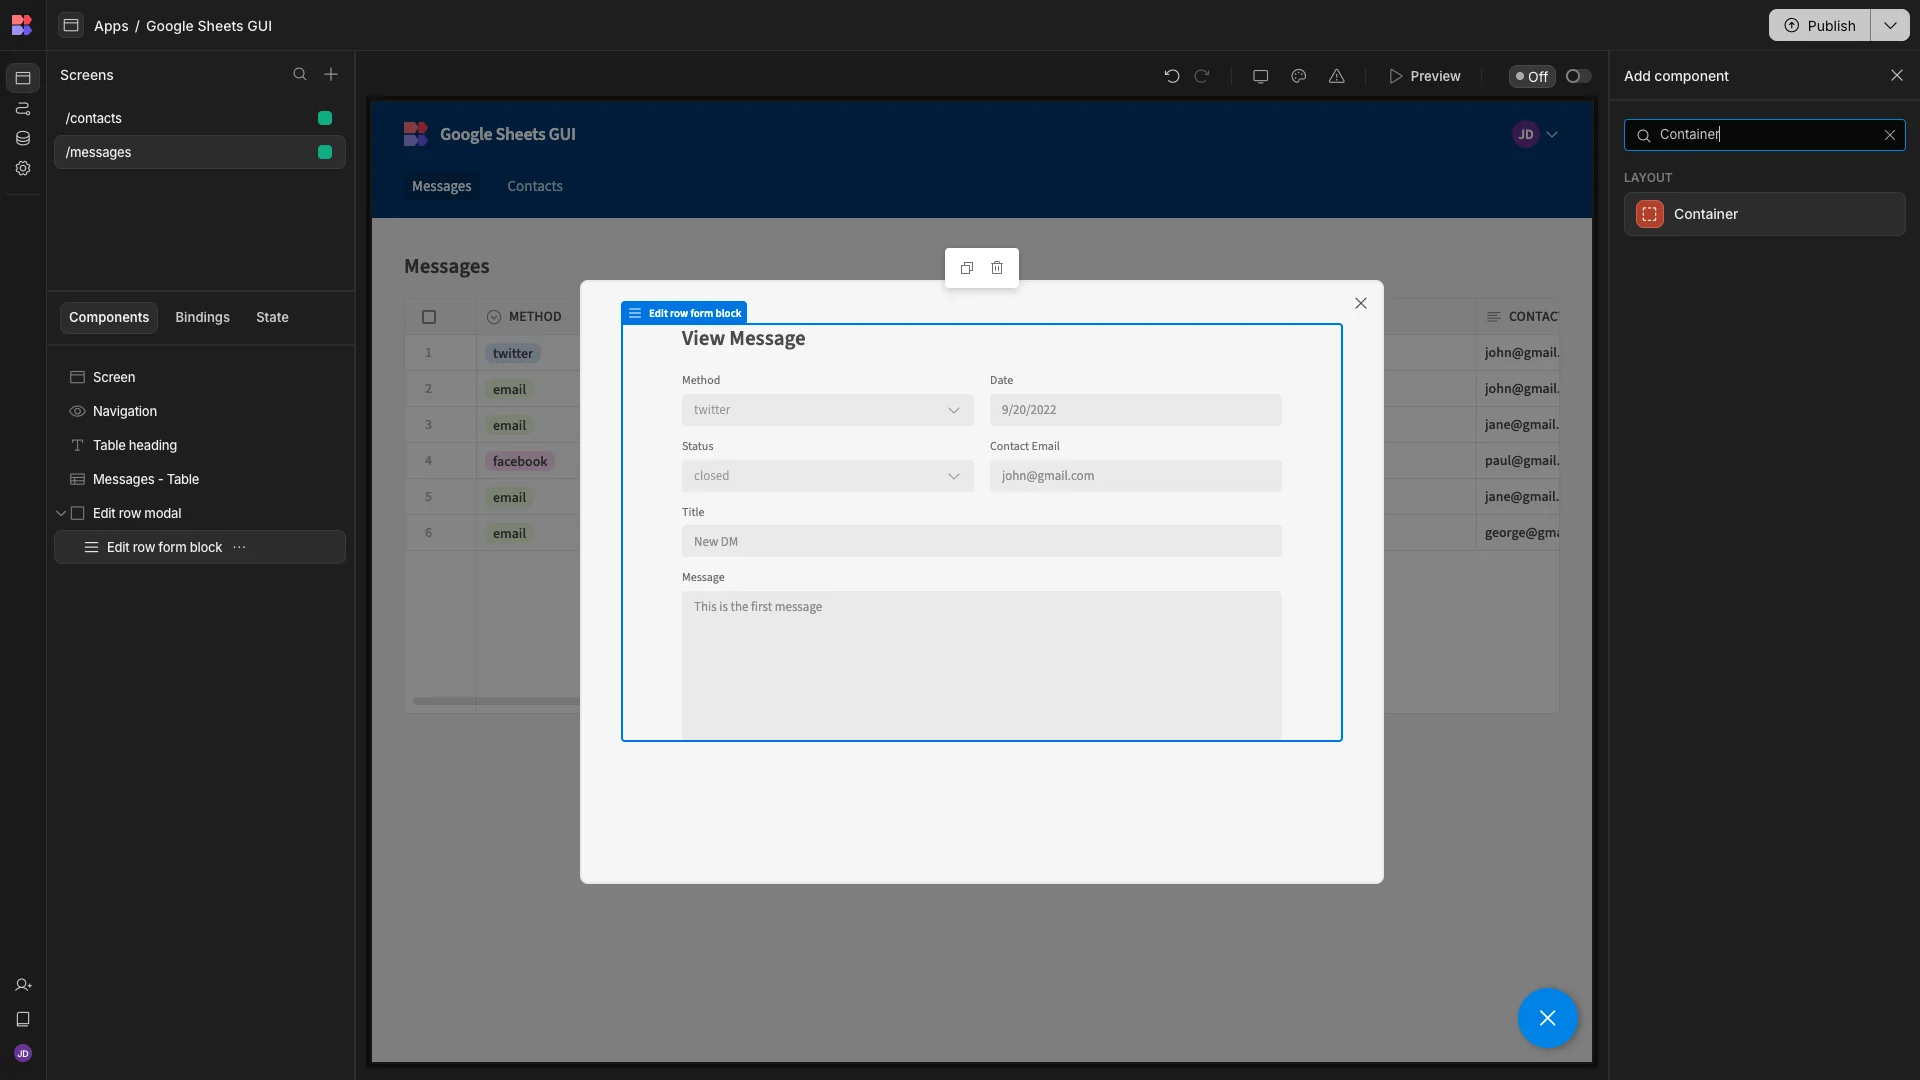The width and height of the screenshot is (1920, 1080).
Task: Toggle visibility of Navigation component
Action: (77, 411)
